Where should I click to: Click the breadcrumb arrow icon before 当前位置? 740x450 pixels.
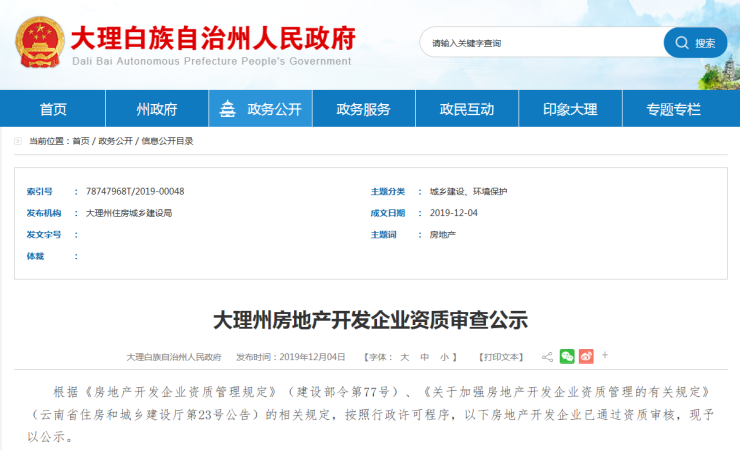click(x=18, y=141)
